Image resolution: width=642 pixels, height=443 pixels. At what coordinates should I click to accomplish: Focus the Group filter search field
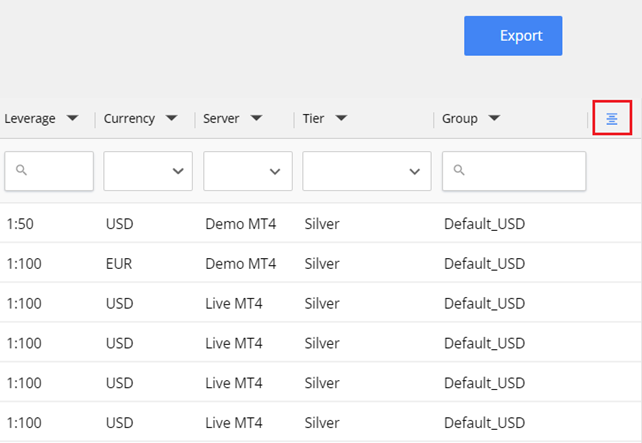525,171
